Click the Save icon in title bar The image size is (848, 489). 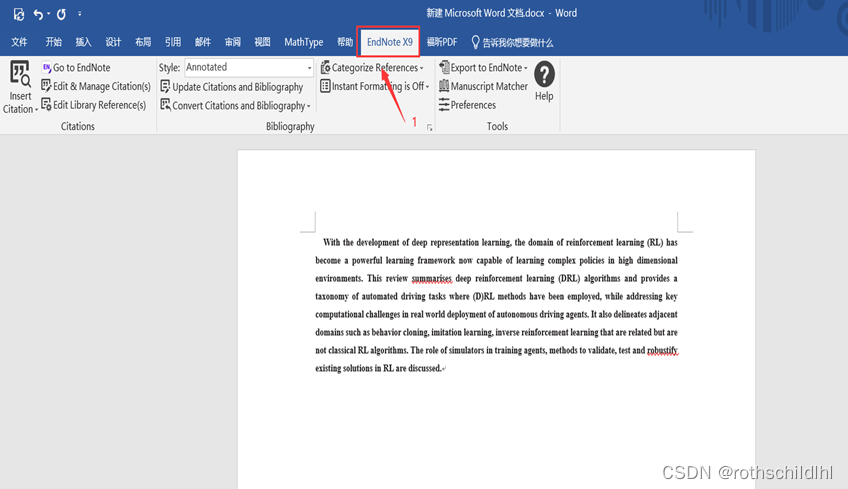18,14
